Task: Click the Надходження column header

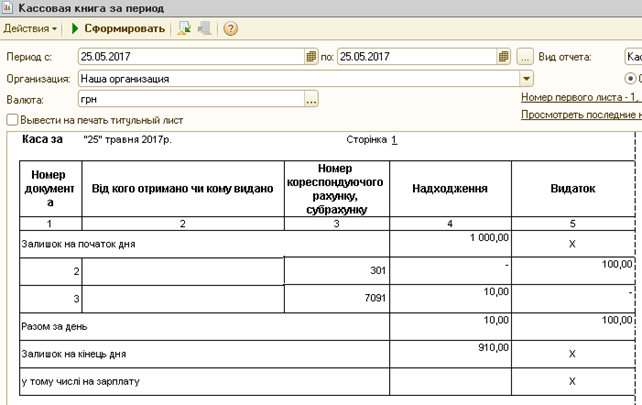Action: 450,188
